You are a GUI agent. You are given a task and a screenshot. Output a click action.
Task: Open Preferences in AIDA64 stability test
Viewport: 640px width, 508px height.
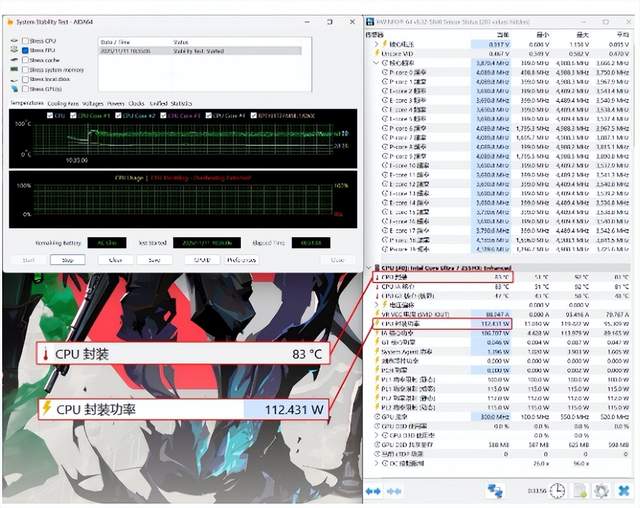coord(241,260)
